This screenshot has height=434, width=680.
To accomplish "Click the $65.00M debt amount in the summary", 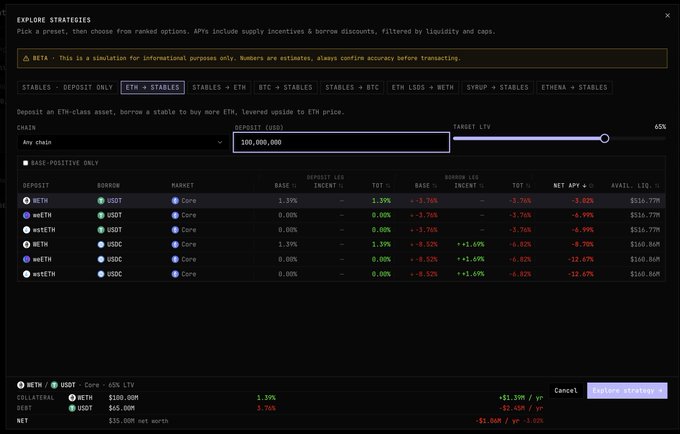I will (122, 408).
